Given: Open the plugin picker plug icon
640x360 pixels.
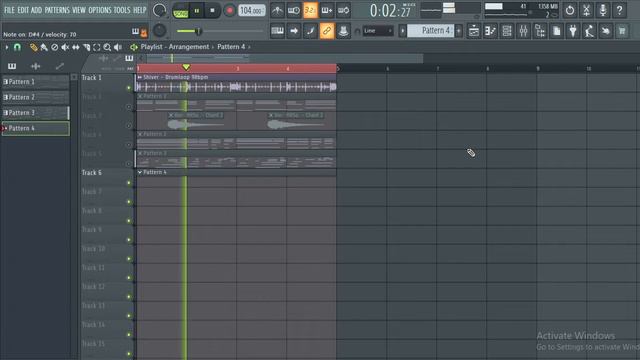Looking at the screenshot, I should click(573, 31).
